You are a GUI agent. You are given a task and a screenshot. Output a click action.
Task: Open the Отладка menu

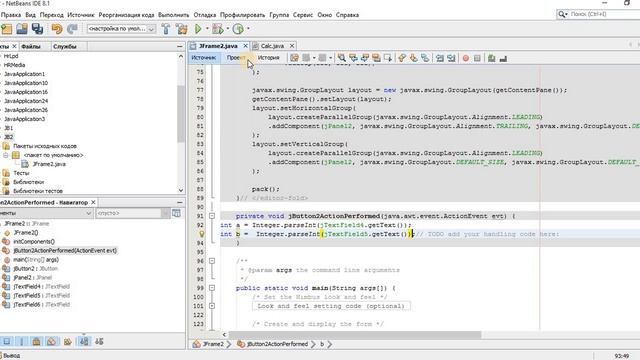click(x=204, y=15)
